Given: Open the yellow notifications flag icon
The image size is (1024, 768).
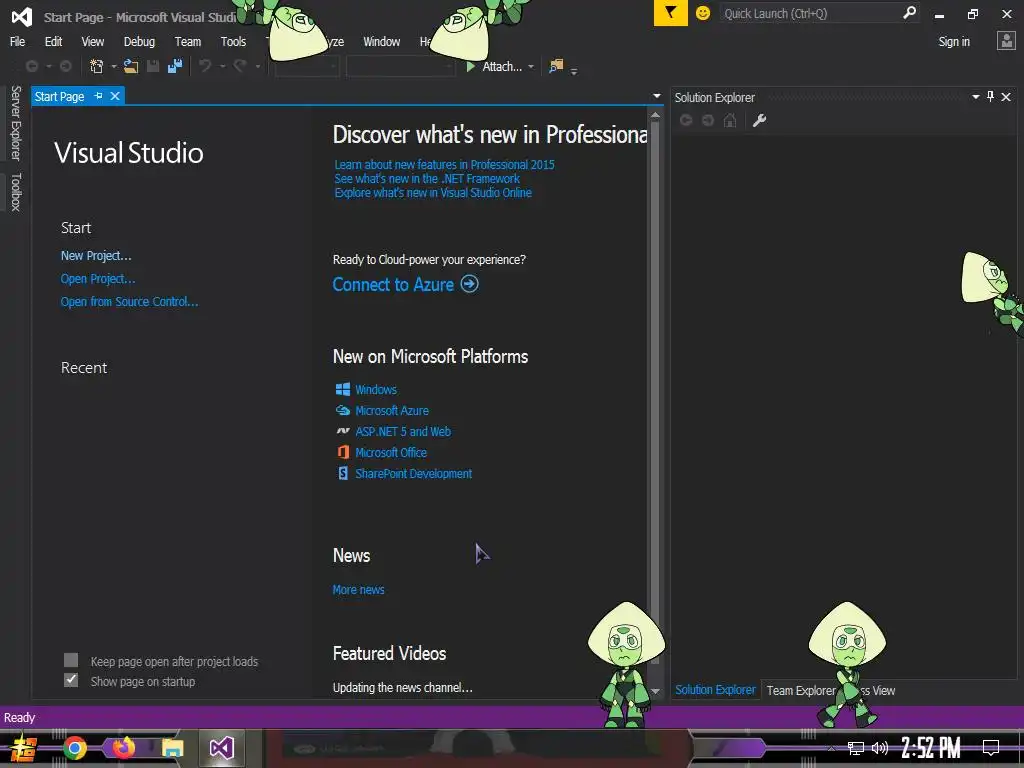Looking at the screenshot, I should [671, 13].
